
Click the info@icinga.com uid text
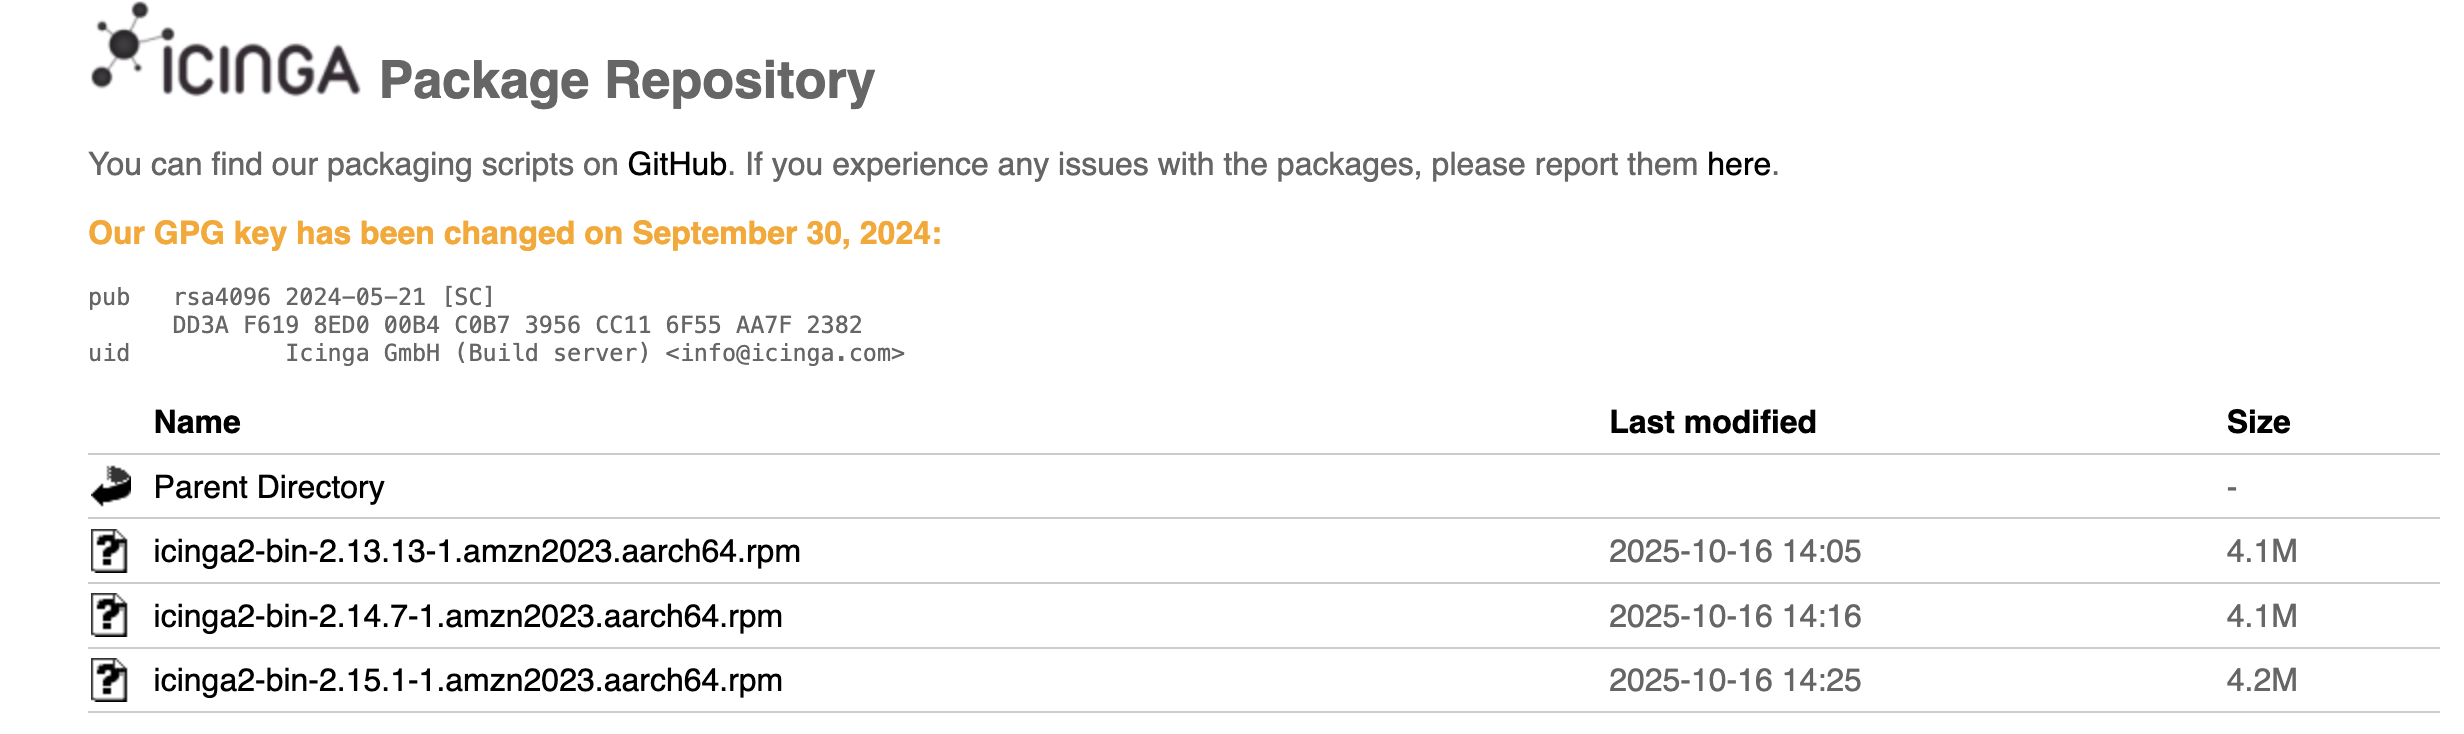coord(784,353)
